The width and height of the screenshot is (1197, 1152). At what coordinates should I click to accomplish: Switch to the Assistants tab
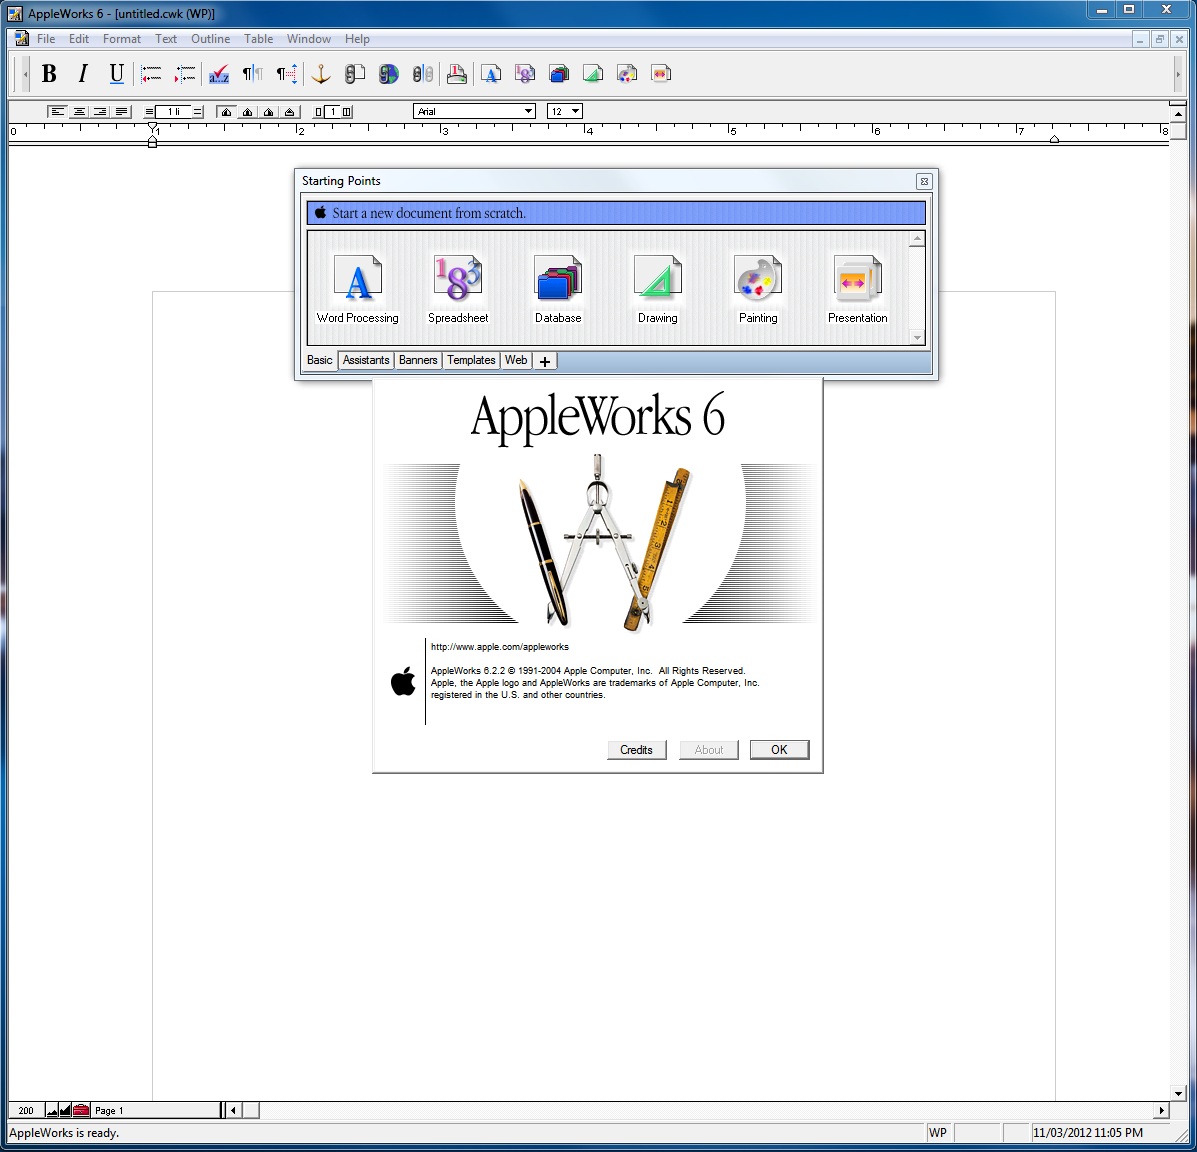pos(366,360)
